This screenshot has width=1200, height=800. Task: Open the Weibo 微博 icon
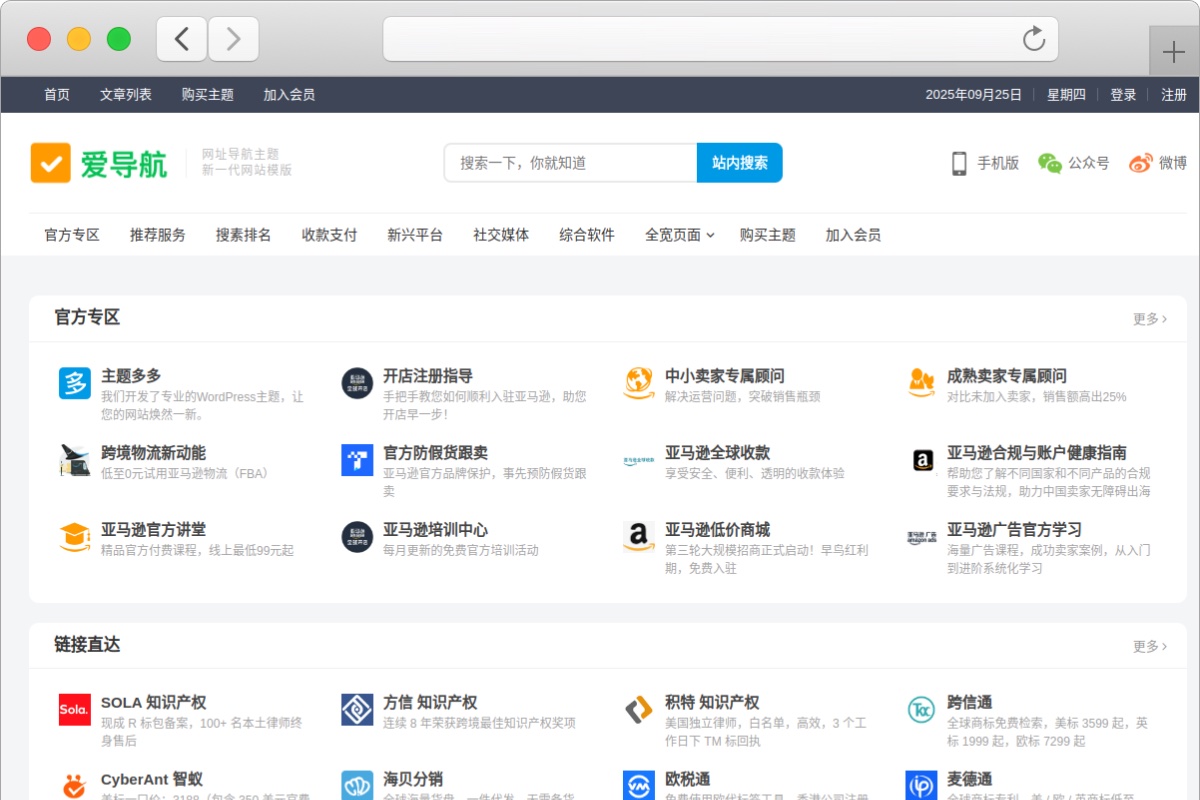point(1141,163)
